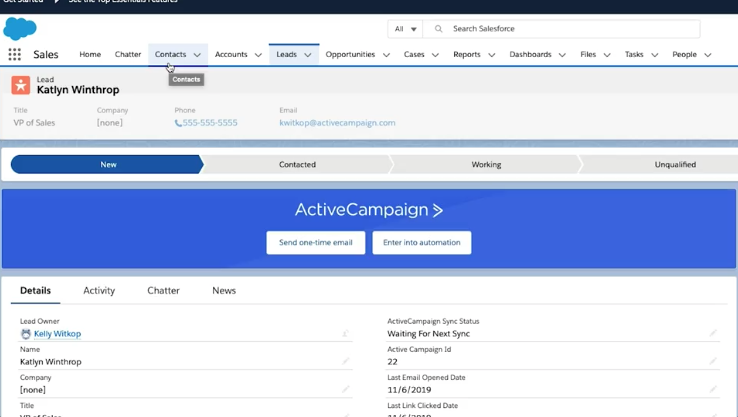Screen dimensions: 738x417
Task: Expand the Reports tab dropdown chevron
Action: (x=492, y=55)
